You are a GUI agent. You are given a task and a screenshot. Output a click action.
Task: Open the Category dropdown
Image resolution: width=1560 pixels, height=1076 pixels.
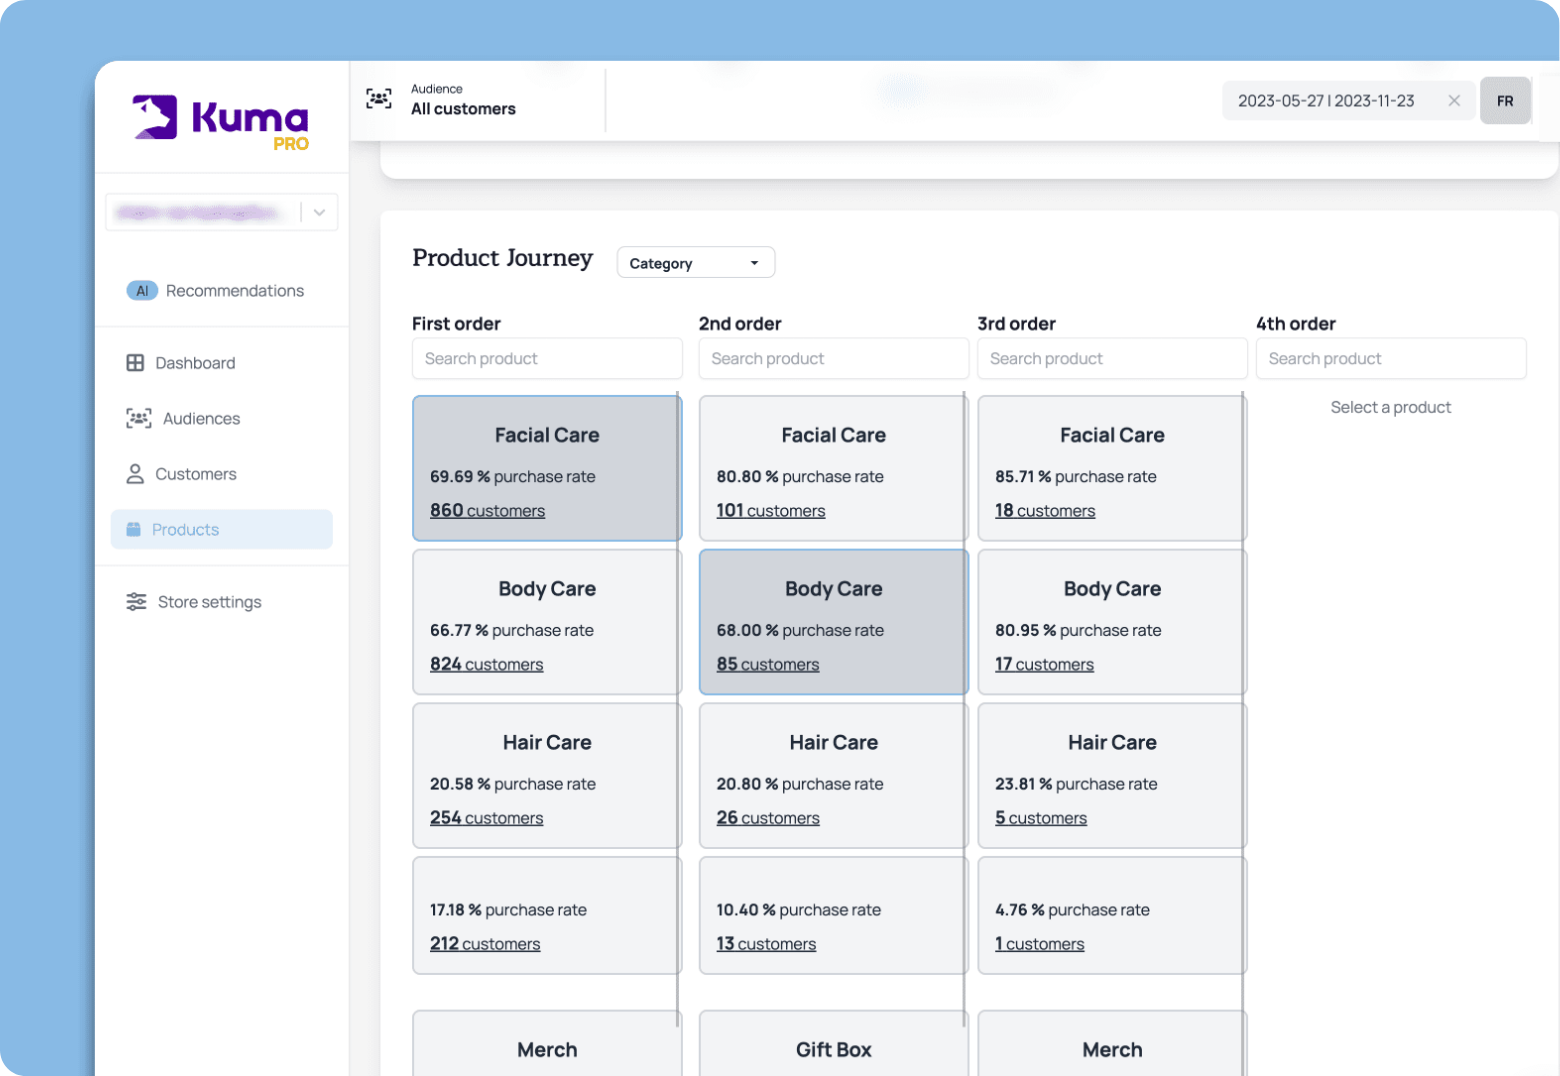click(696, 262)
